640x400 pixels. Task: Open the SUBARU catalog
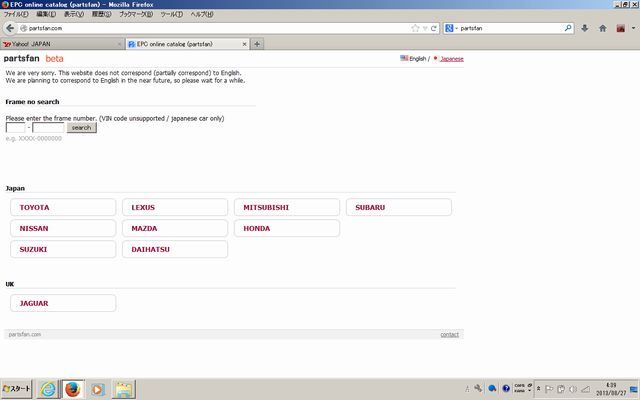pyautogui.click(x=399, y=207)
